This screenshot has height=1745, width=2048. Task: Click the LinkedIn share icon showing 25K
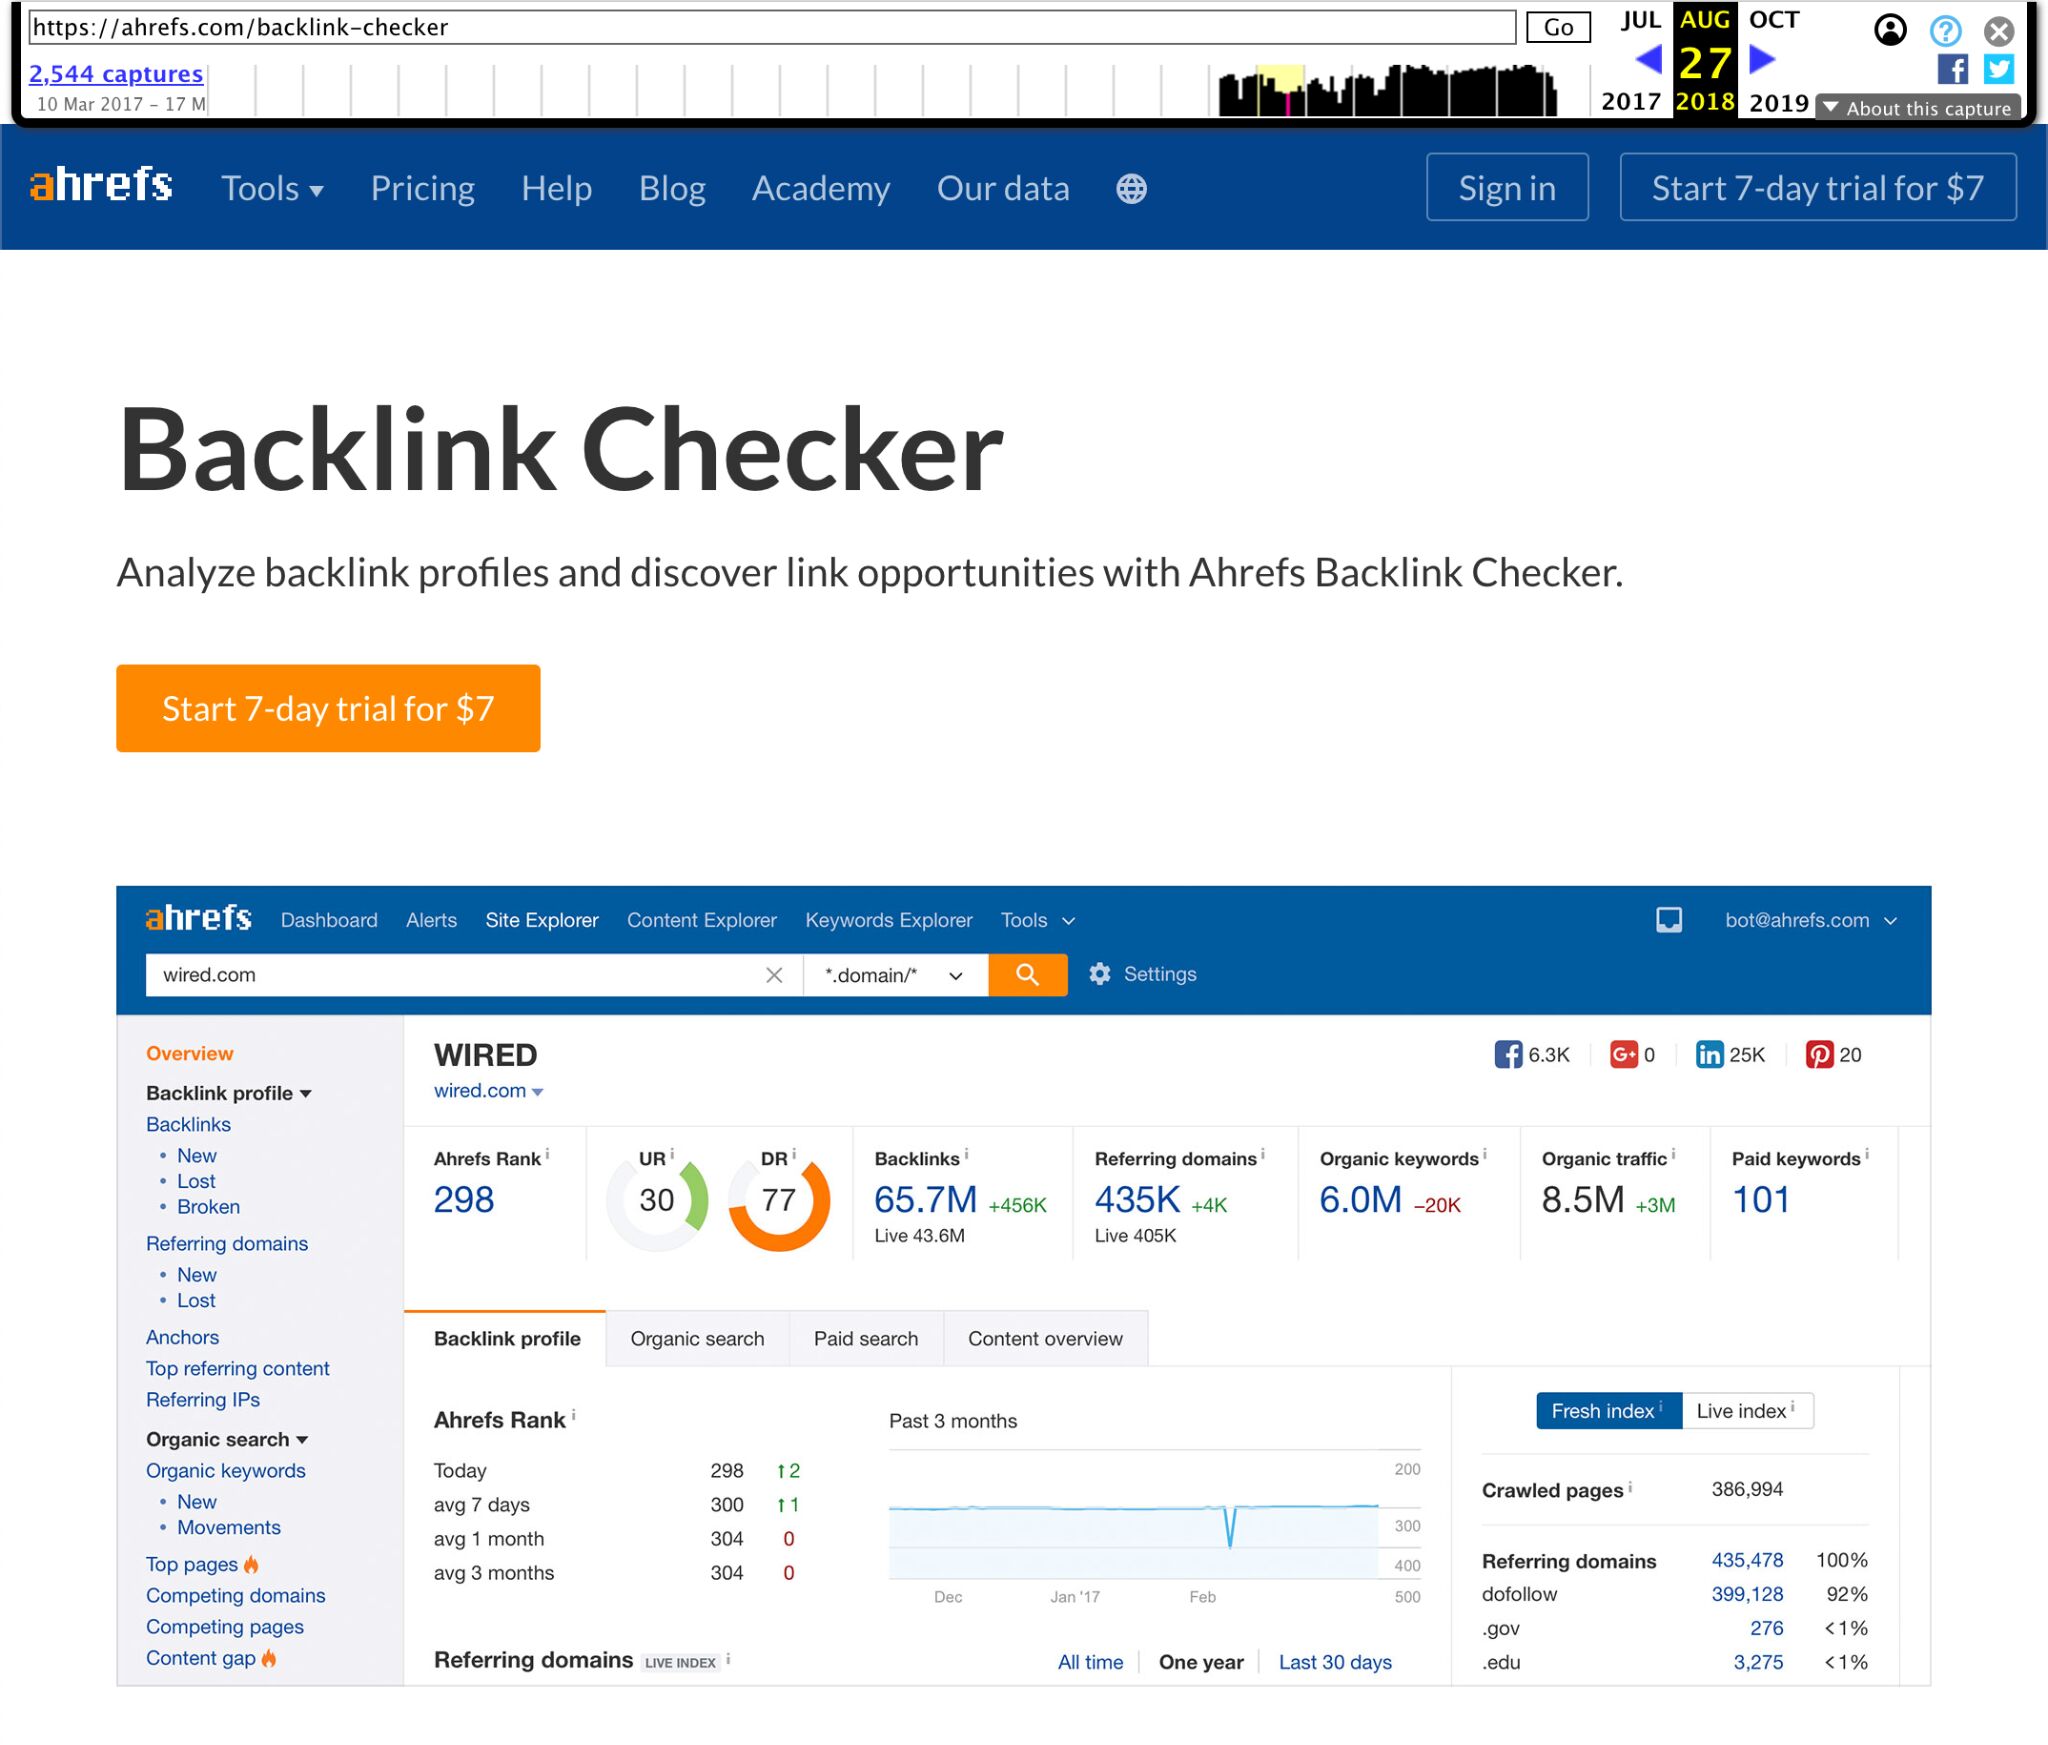point(1710,1054)
